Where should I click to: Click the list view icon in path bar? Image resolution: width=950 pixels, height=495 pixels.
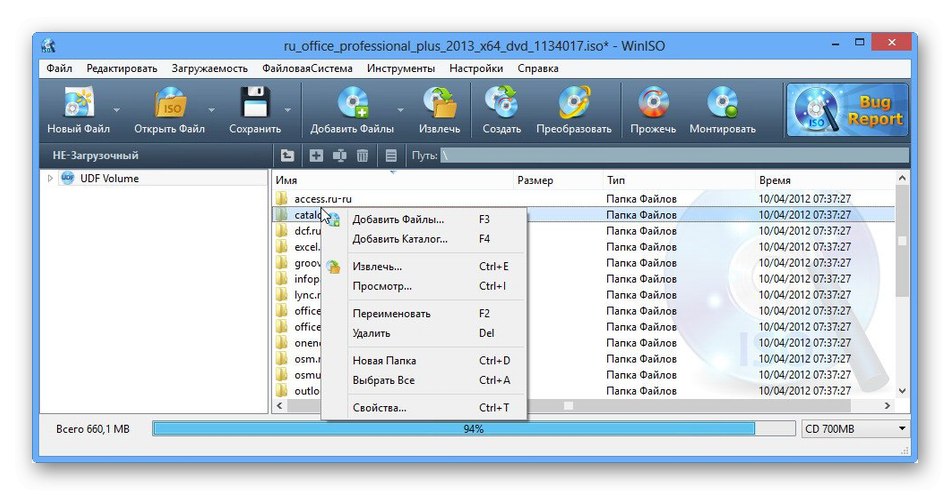(391, 156)
